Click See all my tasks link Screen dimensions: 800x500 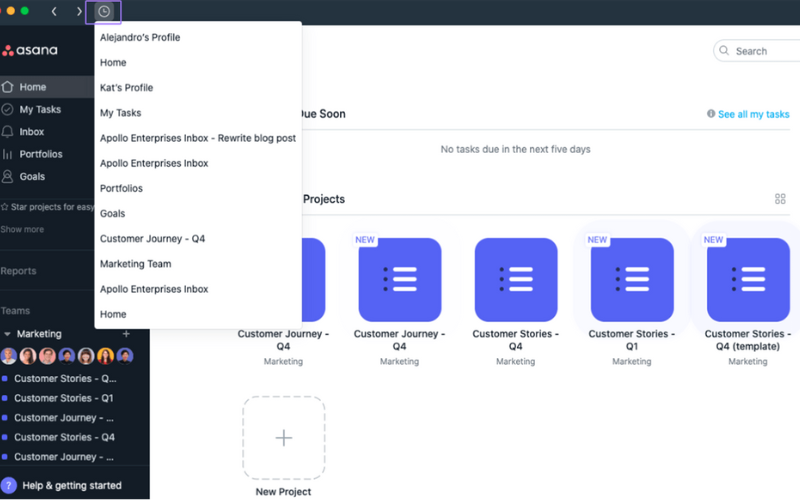click(754, 114)
